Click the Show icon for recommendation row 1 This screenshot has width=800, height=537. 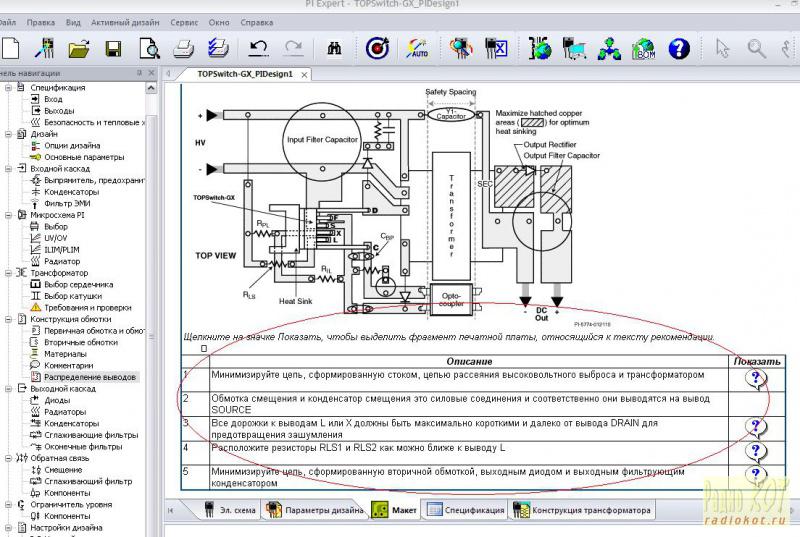[756, 378]
